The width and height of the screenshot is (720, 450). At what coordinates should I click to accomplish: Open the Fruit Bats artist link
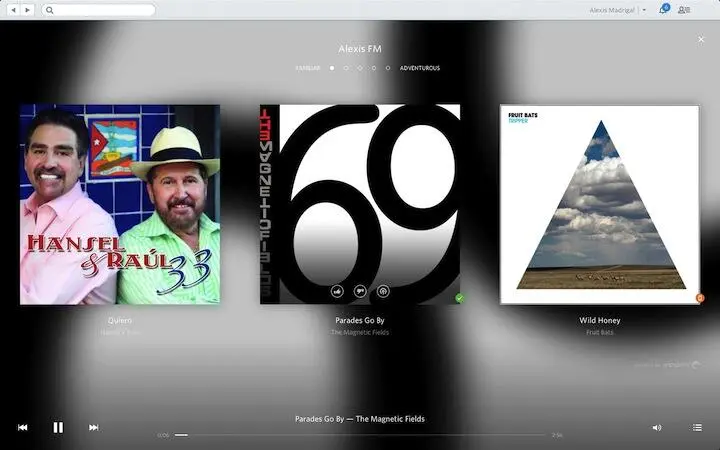click(x=600, y=332)
